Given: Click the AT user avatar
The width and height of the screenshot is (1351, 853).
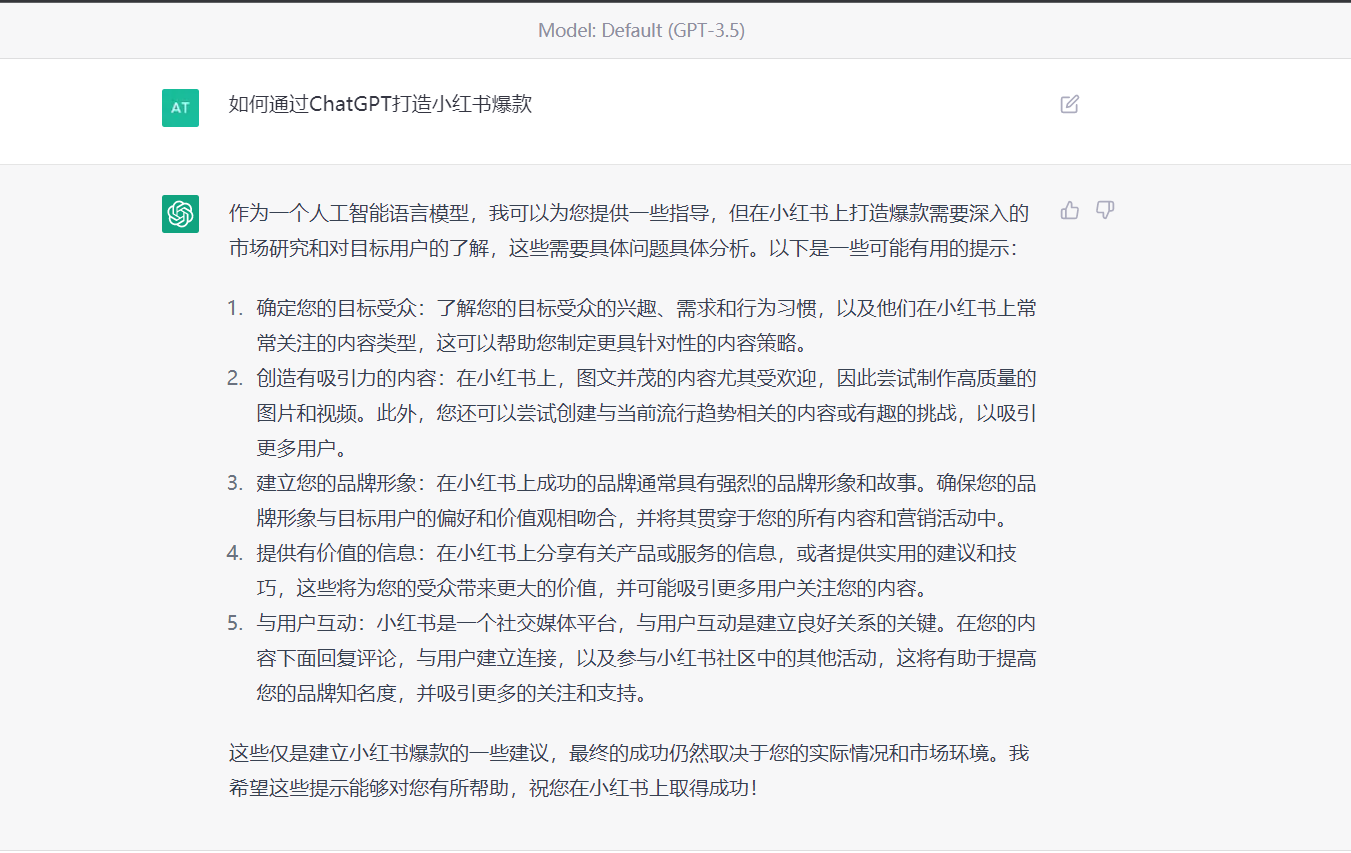Looking at the screenshot, I should (180, 108).
